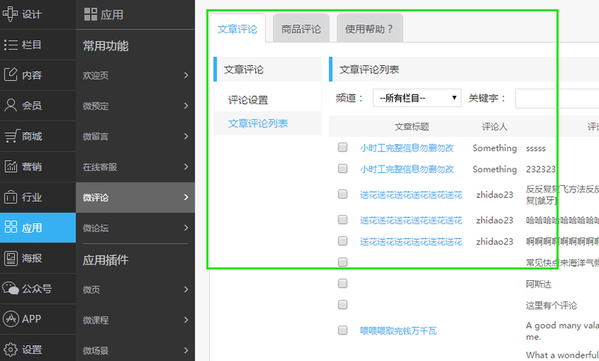
Task: Open the 使用帮助 tab
Action: tap(369, 29)
